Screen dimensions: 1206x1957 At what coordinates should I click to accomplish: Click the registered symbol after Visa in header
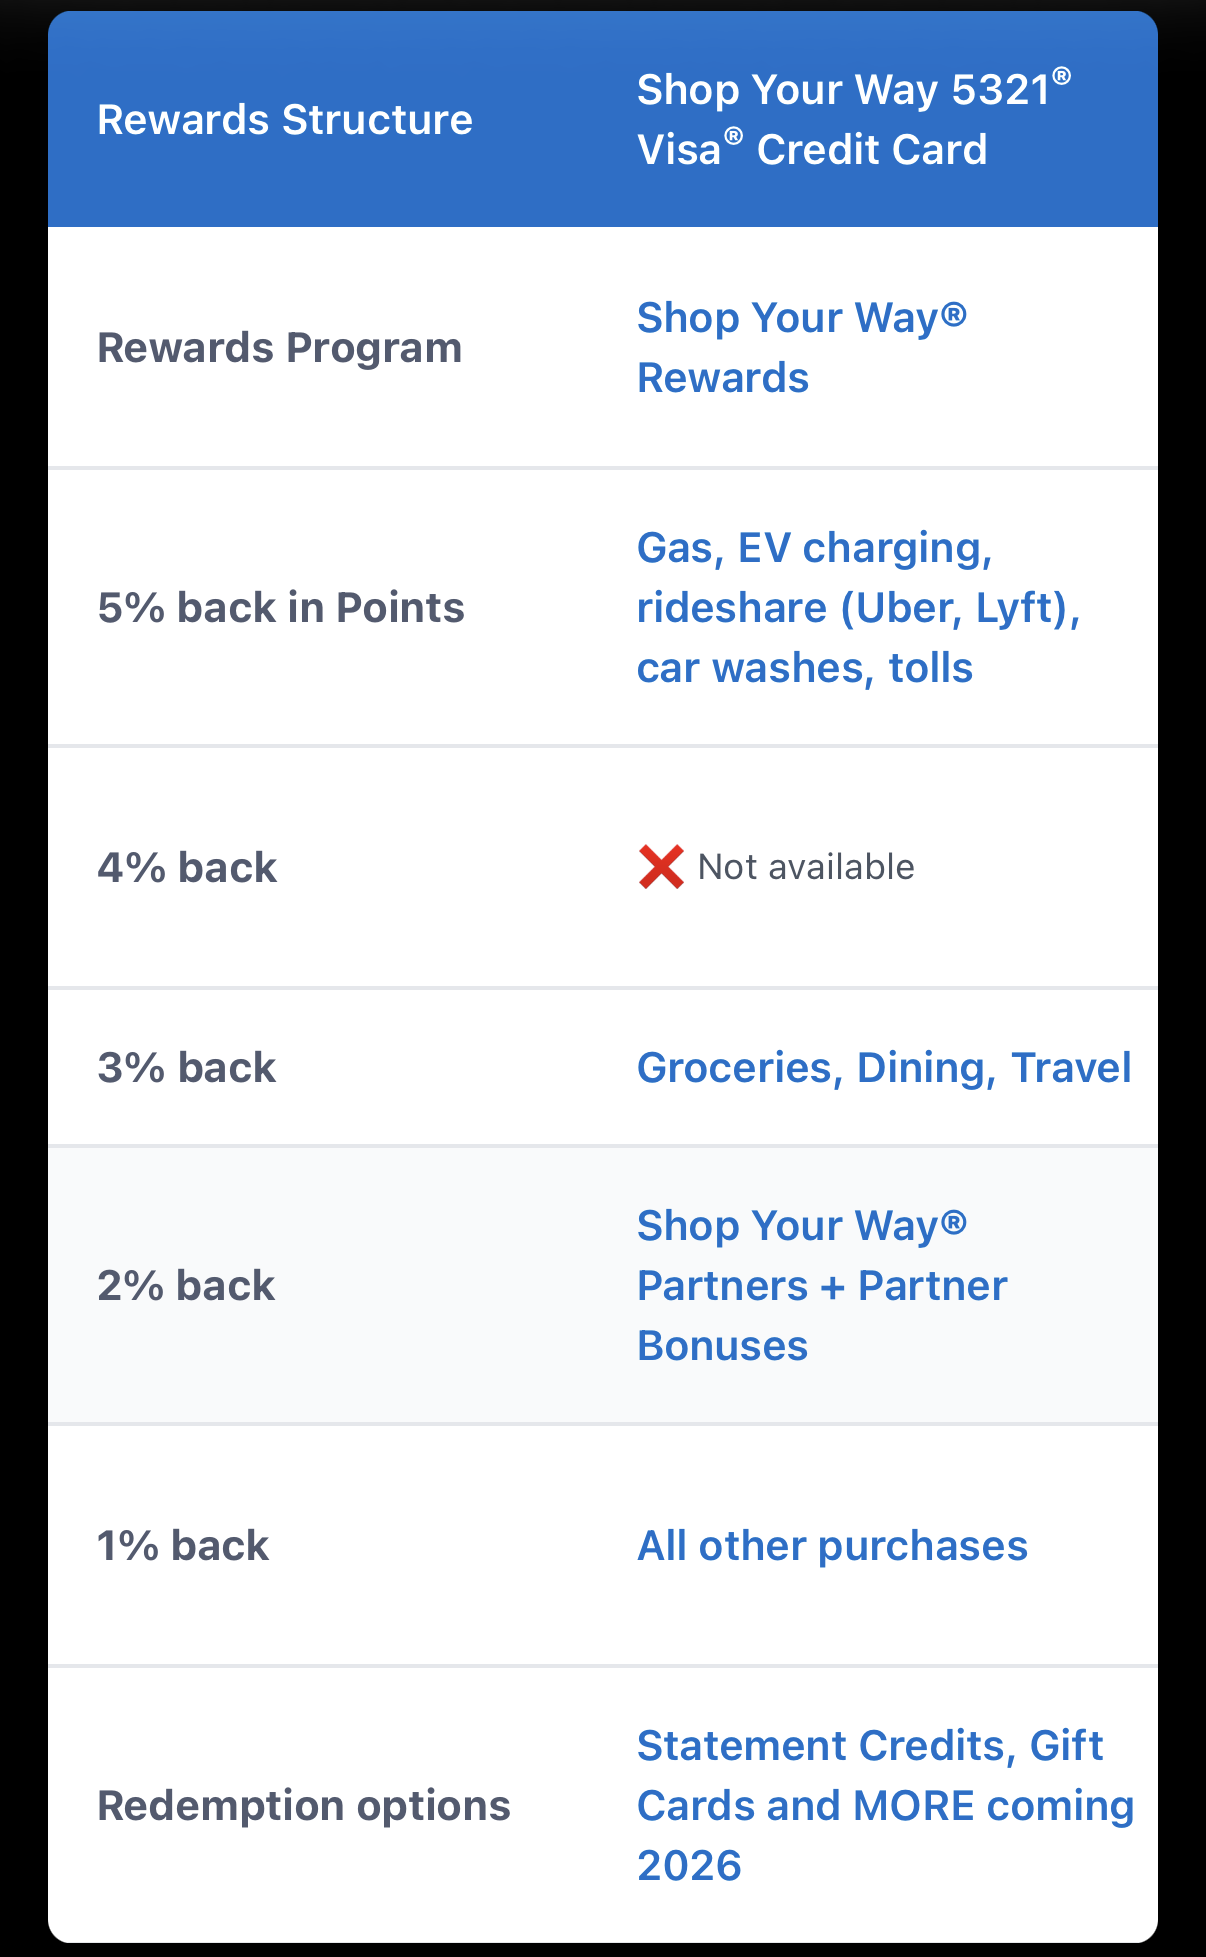[733, 136]
